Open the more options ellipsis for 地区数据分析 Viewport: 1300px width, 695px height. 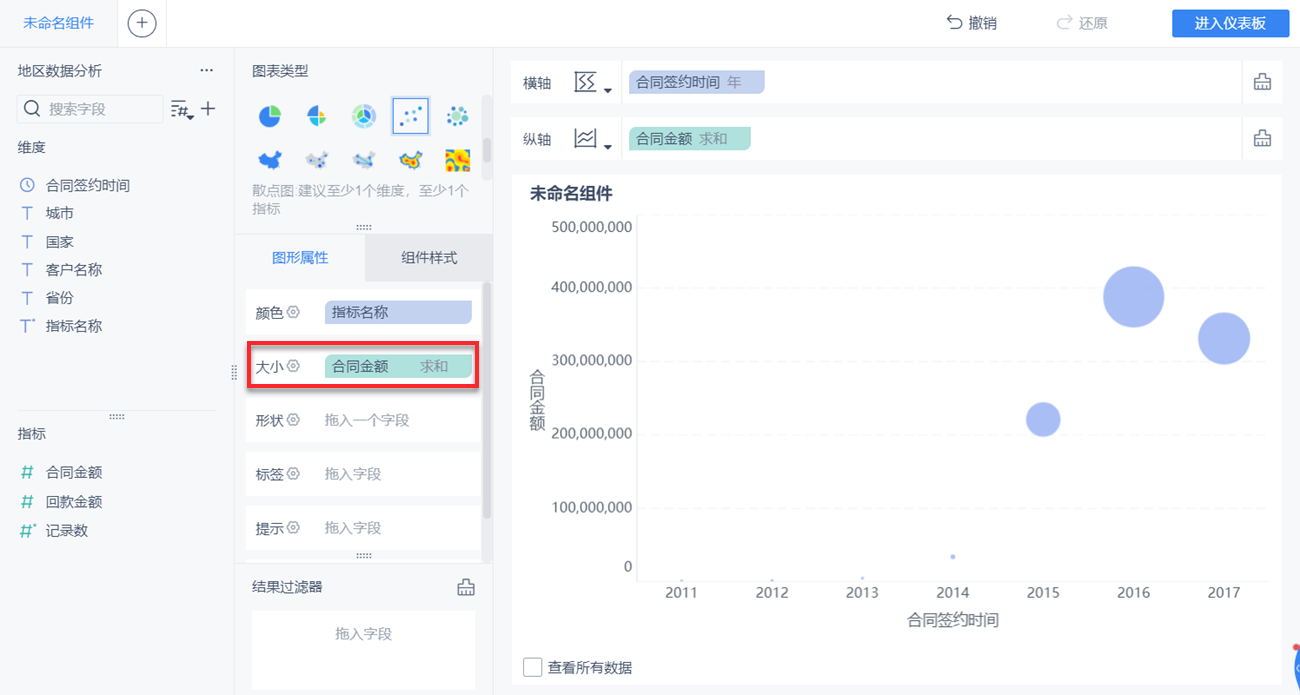206,71
